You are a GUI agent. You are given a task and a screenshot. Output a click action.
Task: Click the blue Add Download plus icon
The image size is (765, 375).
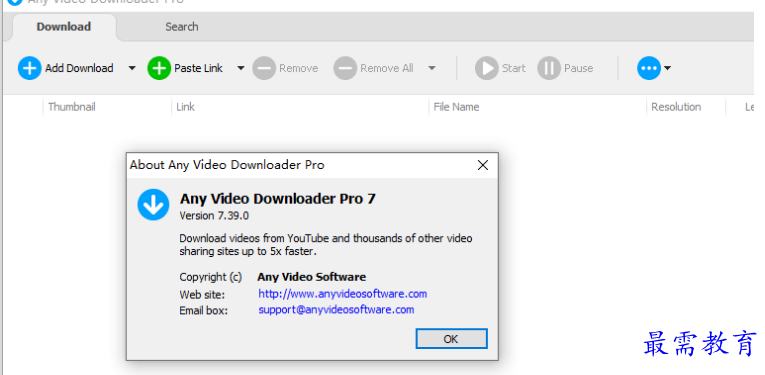tap(29, 68)
